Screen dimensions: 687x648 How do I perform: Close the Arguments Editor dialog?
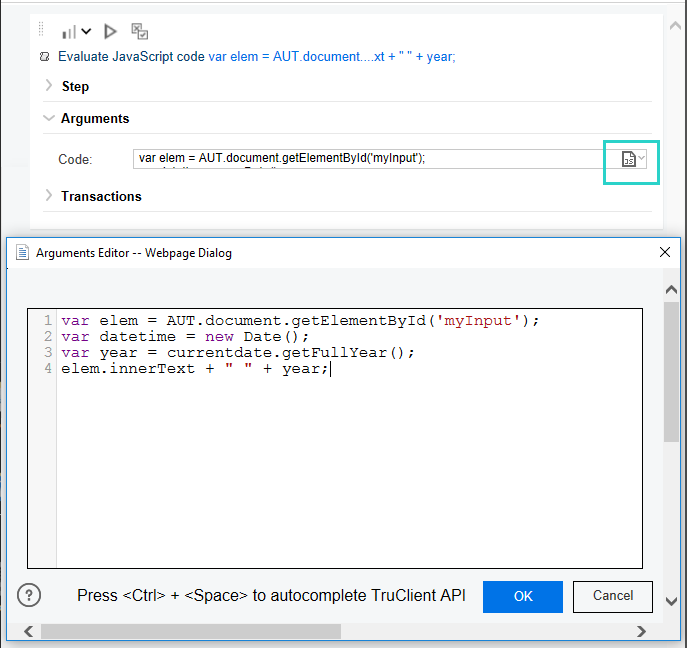[664, 253]
